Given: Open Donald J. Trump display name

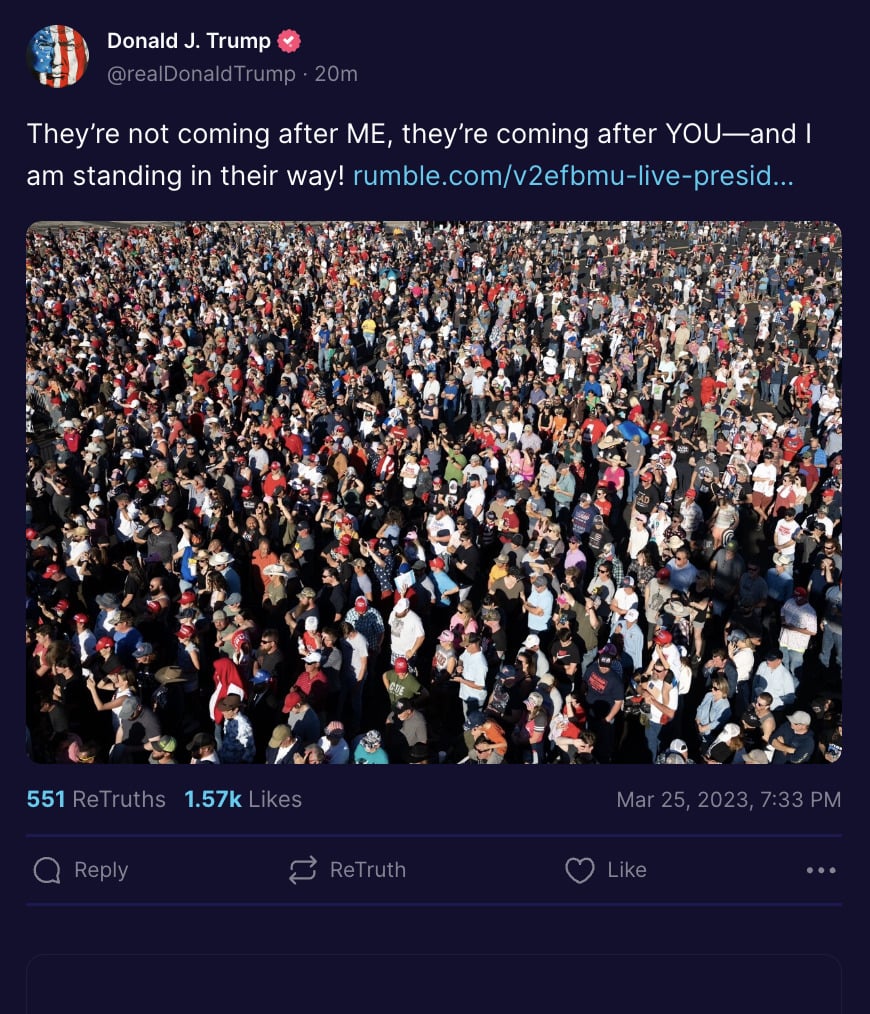Looking at the screenshot, I should (x=189, y=41).
